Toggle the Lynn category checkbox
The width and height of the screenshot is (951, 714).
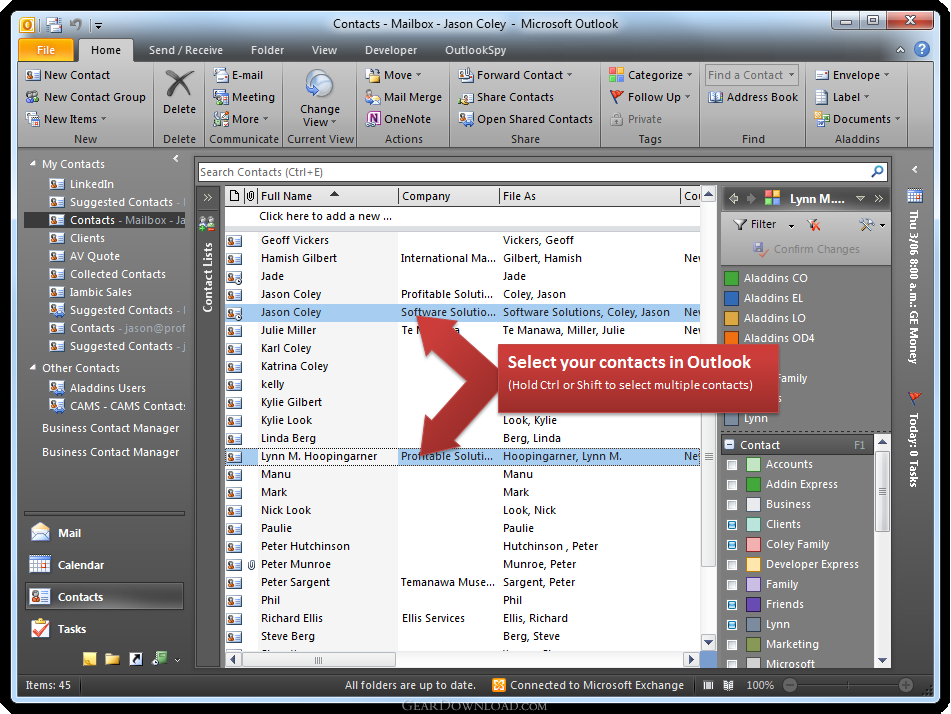[x=732, y=625]
